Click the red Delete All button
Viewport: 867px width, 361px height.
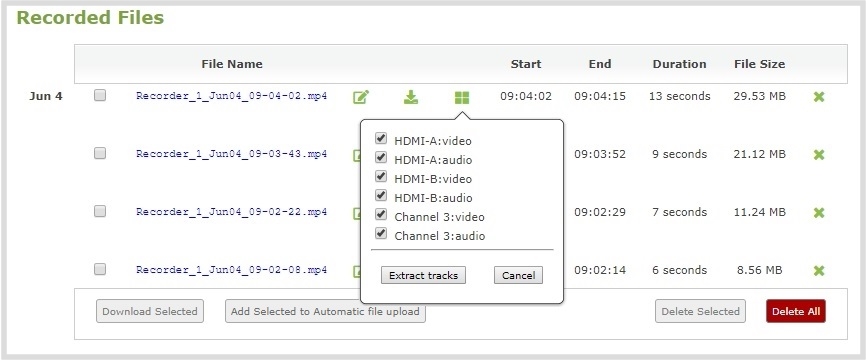tap(796, 311)
